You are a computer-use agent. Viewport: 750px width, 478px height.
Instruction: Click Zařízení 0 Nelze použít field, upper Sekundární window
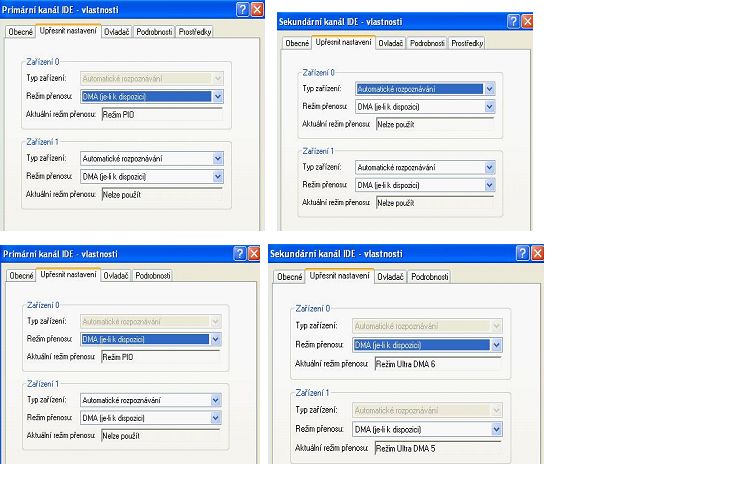(x=435, y=125)
